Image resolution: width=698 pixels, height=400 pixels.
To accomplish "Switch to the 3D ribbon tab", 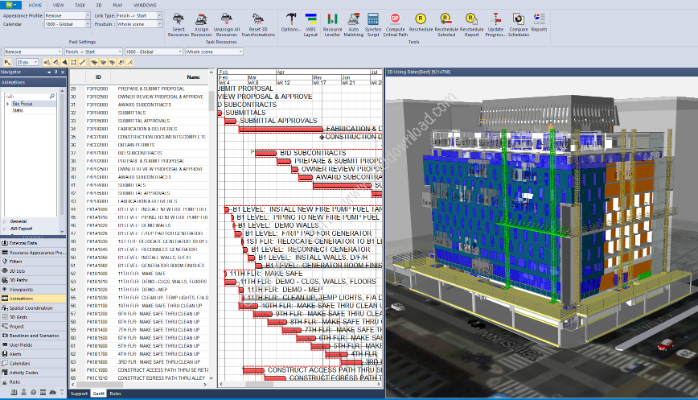I will point(99,5).
